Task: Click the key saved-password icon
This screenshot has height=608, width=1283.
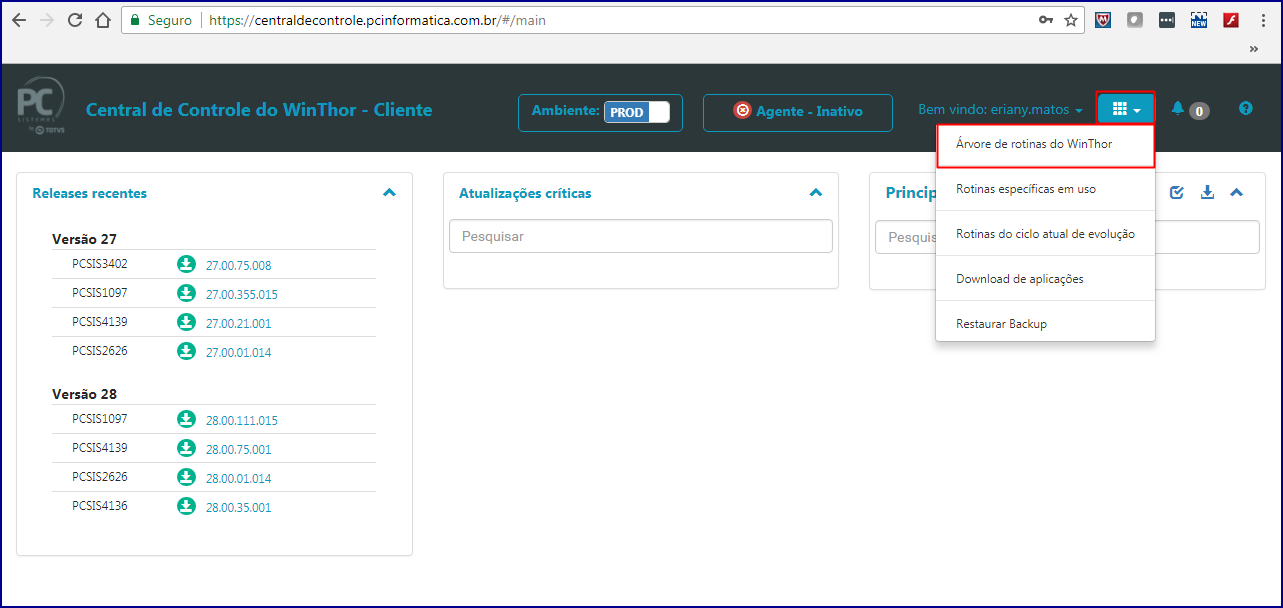Action: [x=1046, y=20]
